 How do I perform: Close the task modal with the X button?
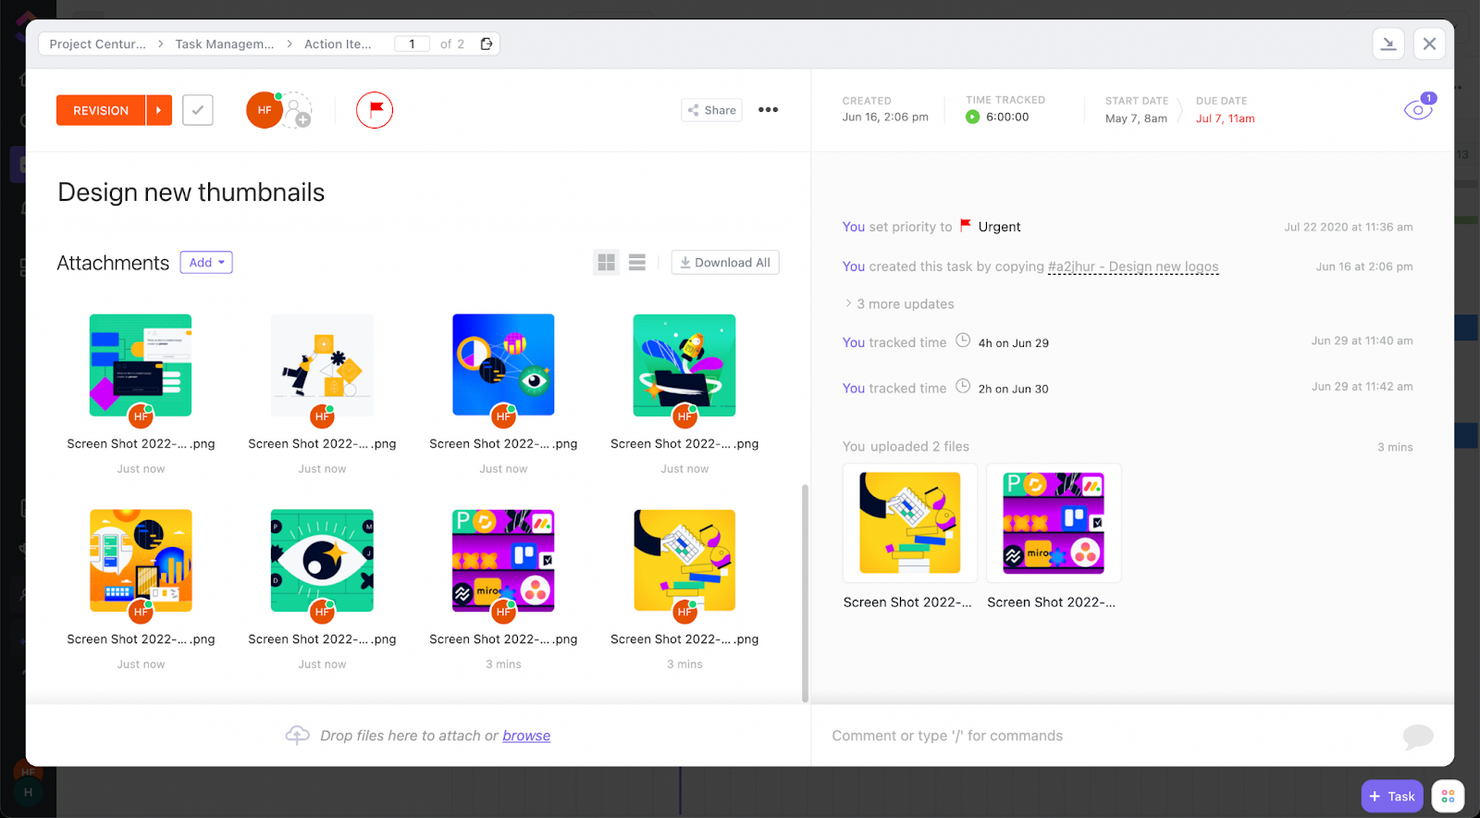1430,44
